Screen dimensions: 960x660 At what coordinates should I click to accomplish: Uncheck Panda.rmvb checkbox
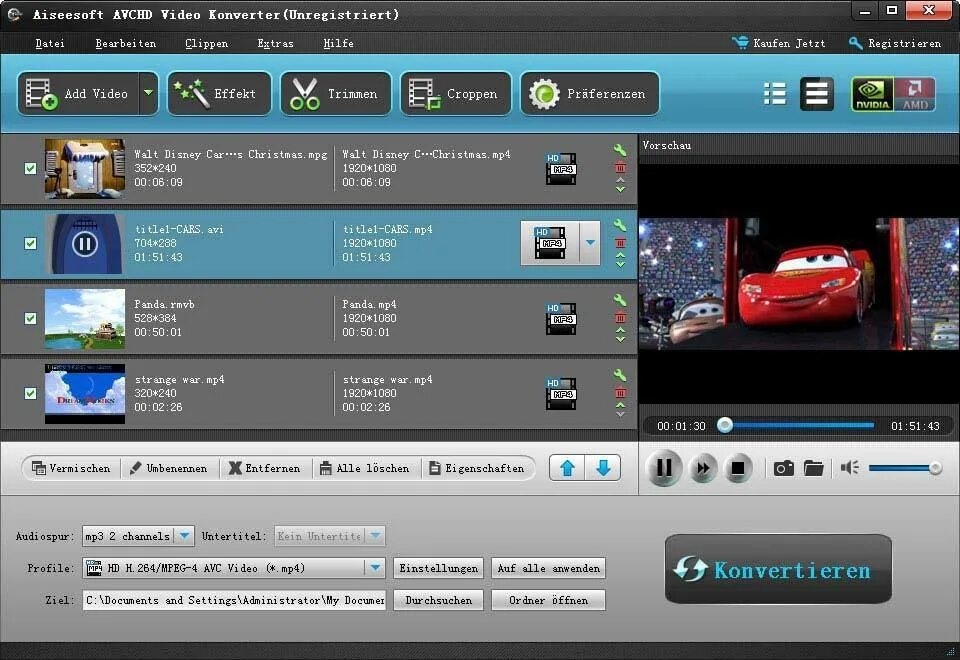[30, 318]
